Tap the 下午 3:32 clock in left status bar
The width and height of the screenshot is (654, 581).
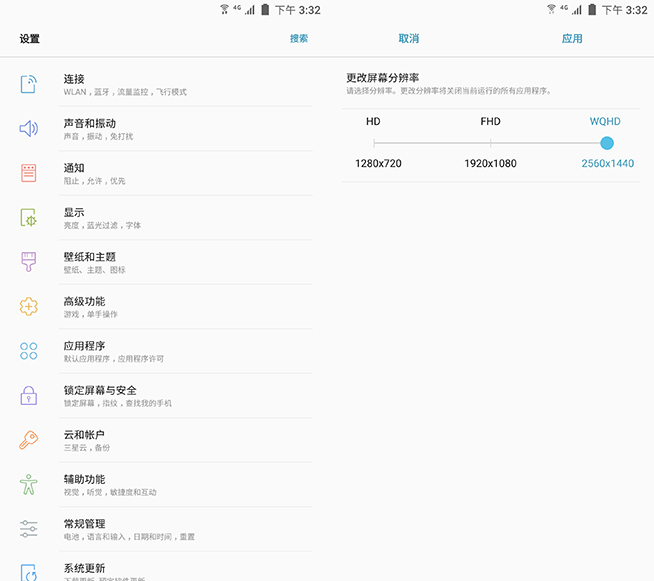point(298,10)
